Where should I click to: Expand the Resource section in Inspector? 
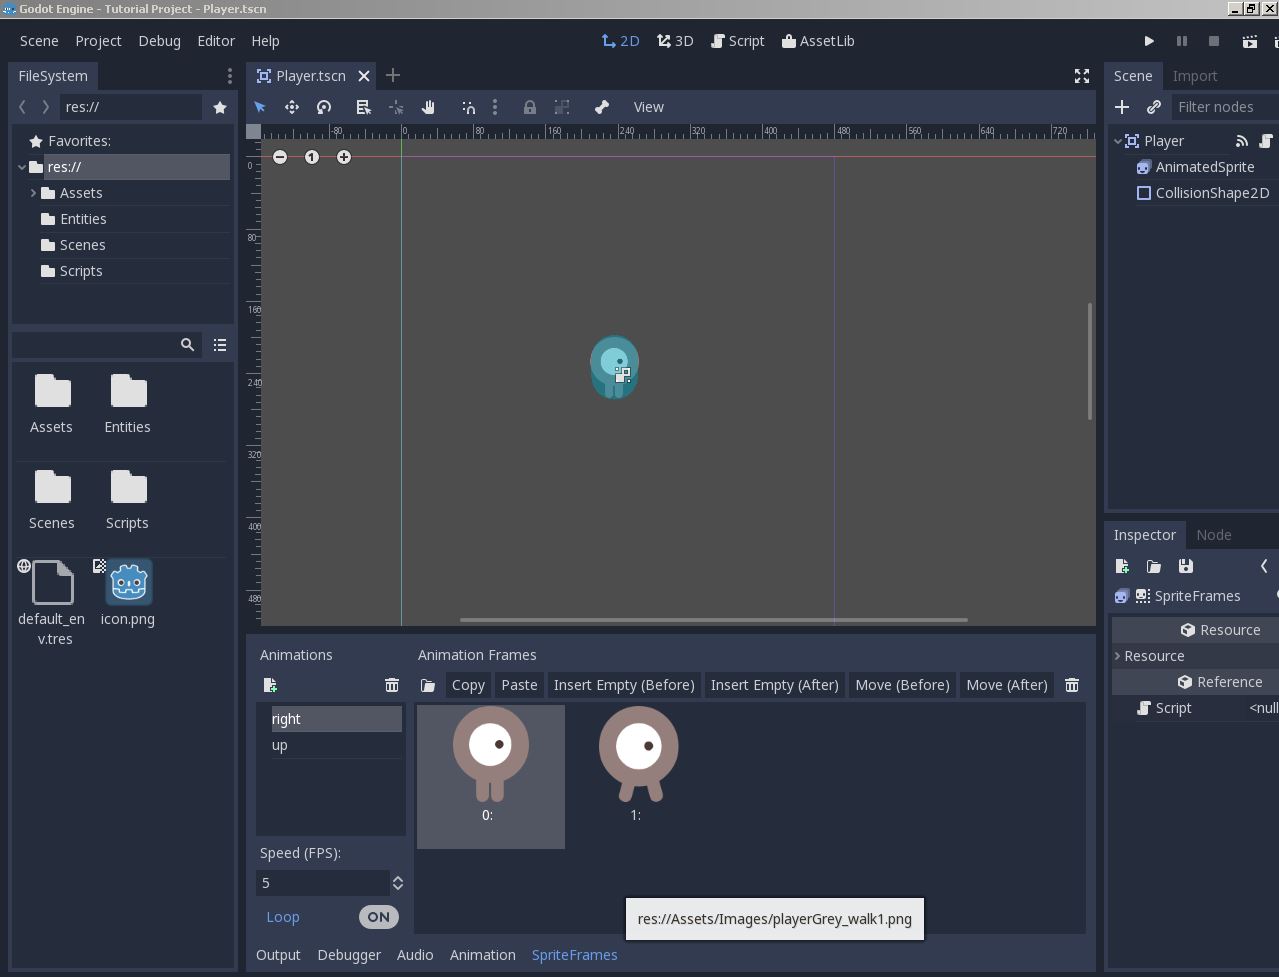click(x=1154, y=656)
